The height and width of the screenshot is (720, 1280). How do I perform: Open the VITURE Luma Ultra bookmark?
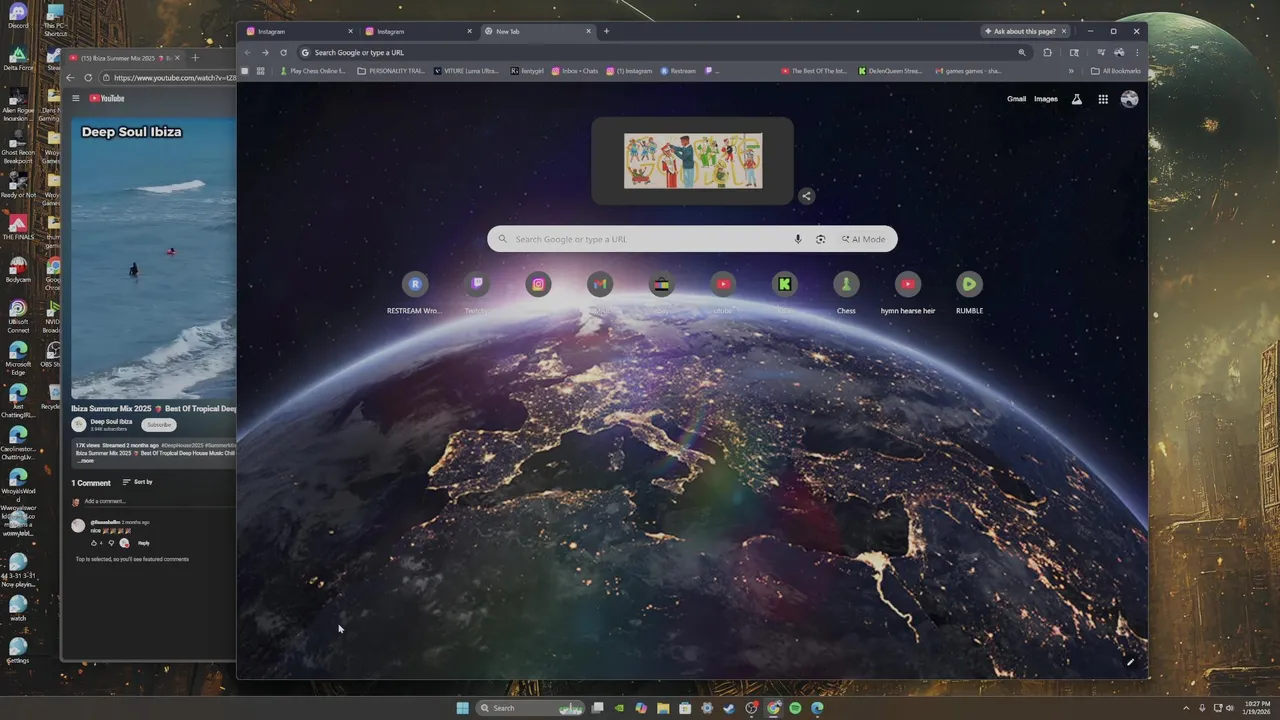(467, 71)
